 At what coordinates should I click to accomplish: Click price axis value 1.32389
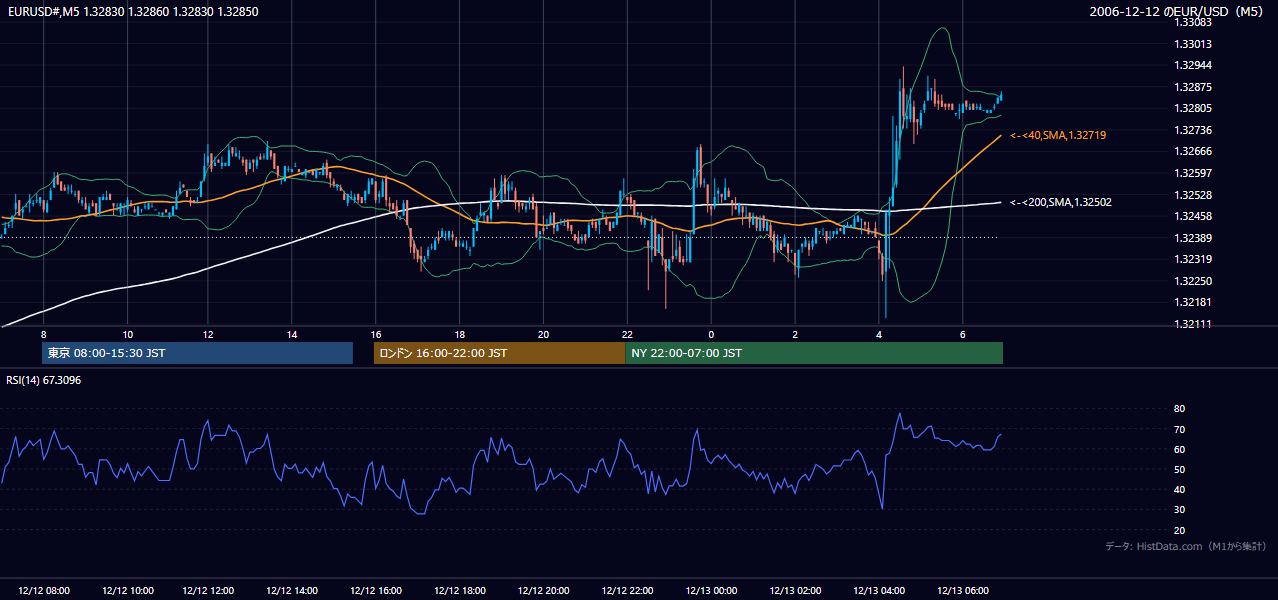(x=1193, y=238)
